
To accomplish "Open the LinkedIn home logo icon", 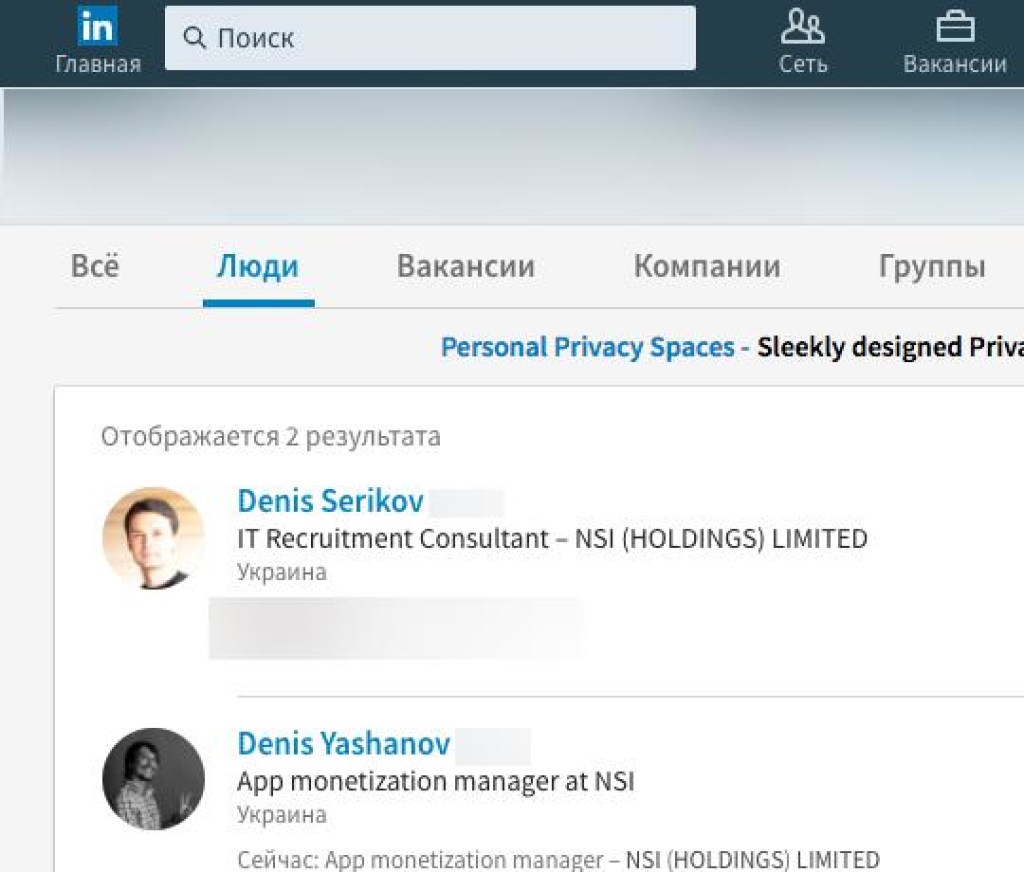I will tap(98, 26).
